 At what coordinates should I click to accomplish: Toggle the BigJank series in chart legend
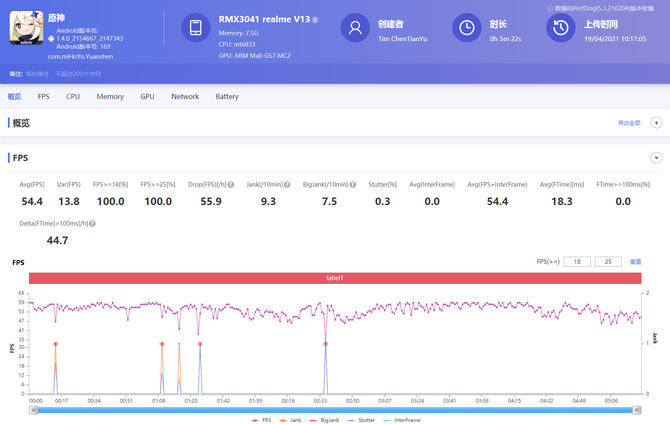point(324,421)
